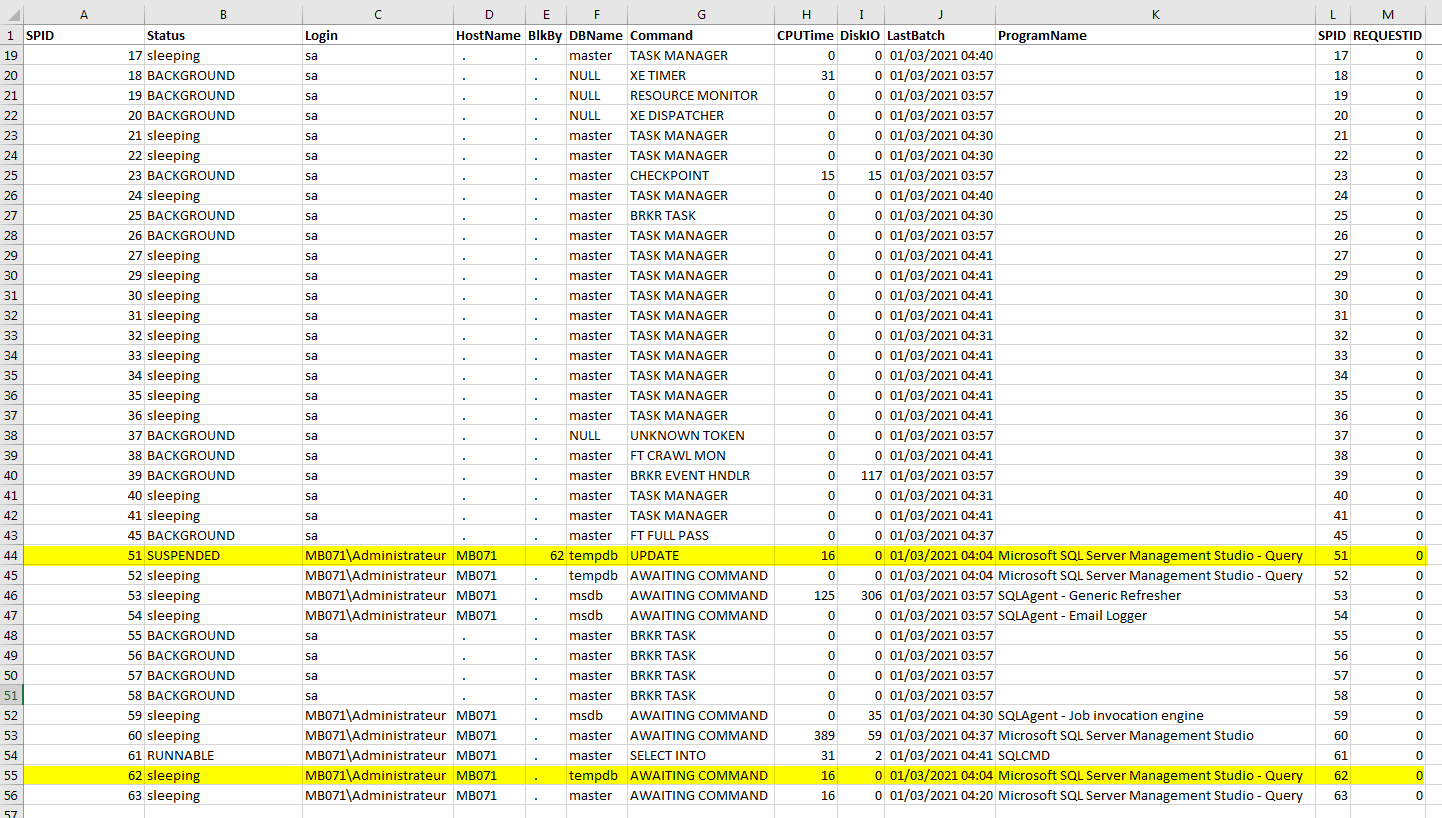Click the 'Login' header cell
1442x818 pixels.
(x=378, y=35)
